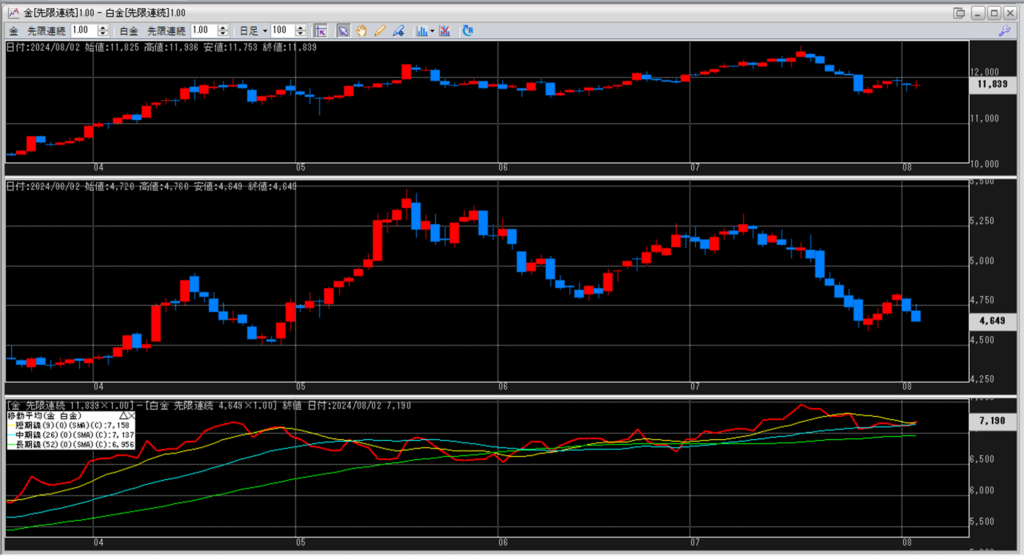Activate the hand pan tool
This screenshot has height=556, width=1024.
tap(361, 31)
